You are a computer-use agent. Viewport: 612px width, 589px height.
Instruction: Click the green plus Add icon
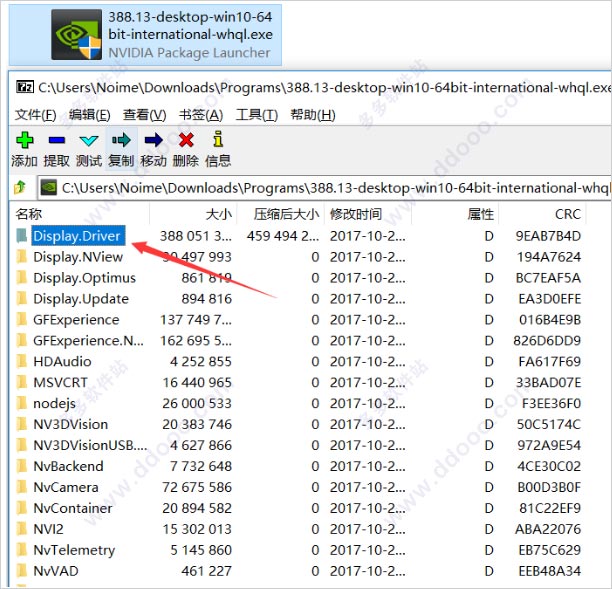click(24, 140)
